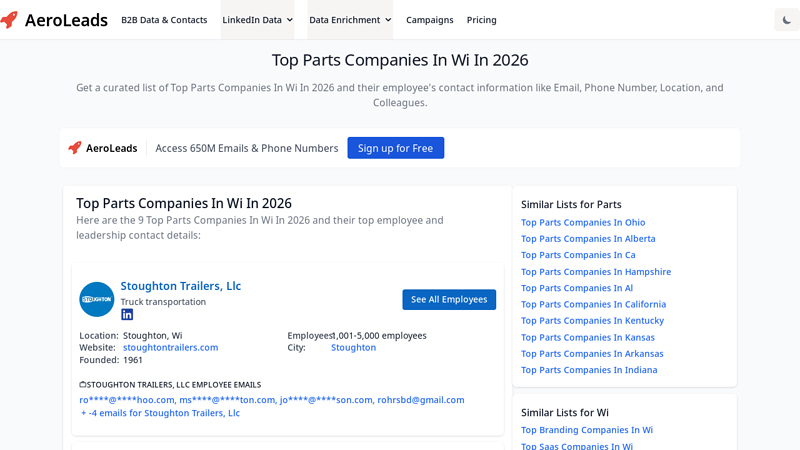
Task: Click 'STOUGHTON TRAILERS, LLC EMPLOYEE EMAILS' label
Action: click(170, 385)
